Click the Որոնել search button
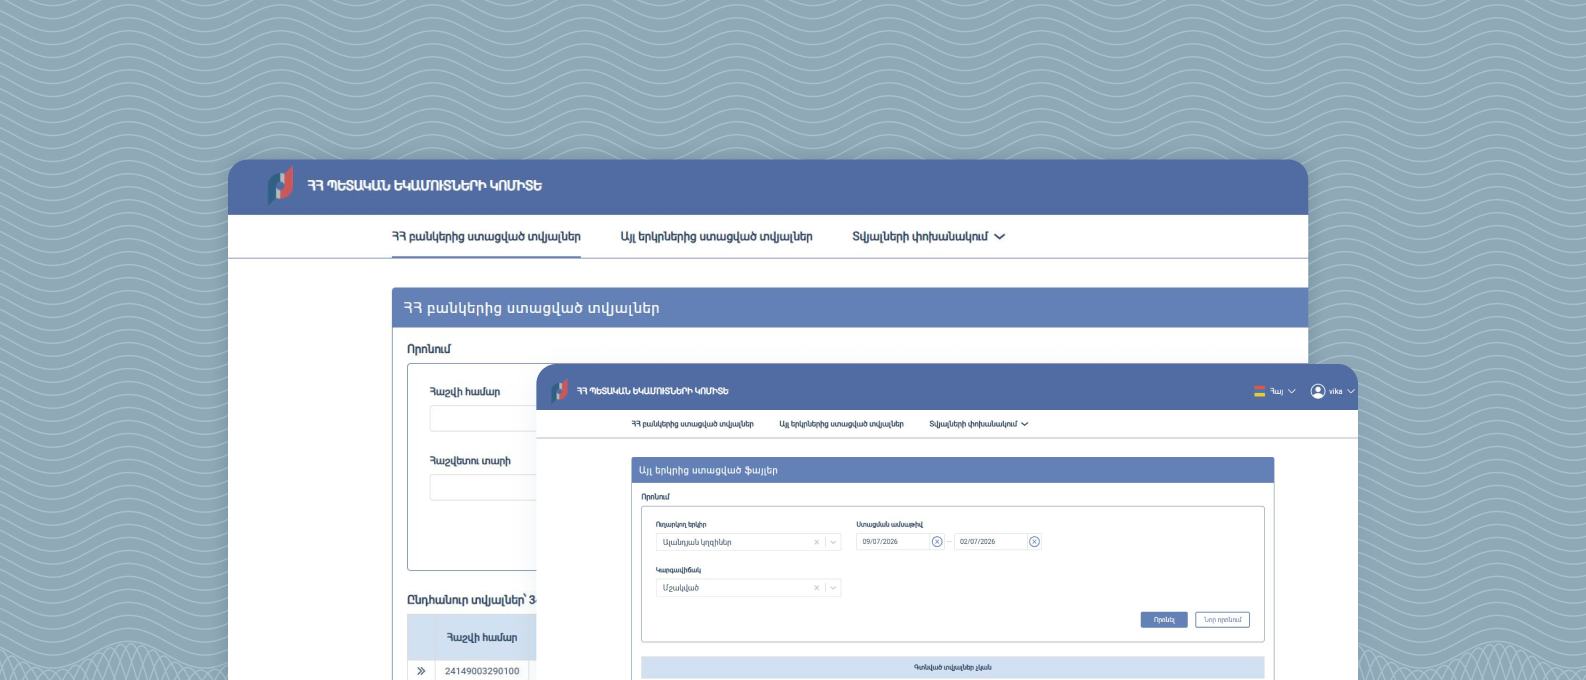 (1164, 620)
